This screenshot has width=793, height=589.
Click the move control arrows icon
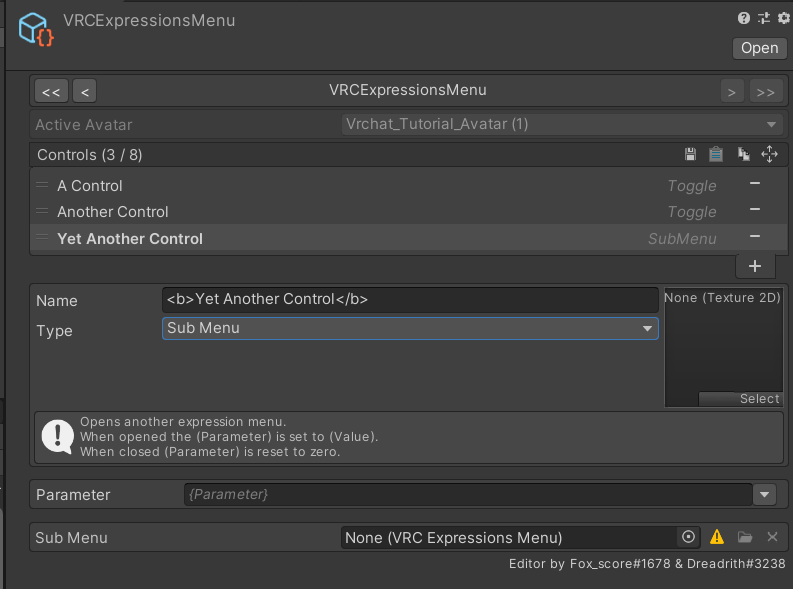click(769, 154)
